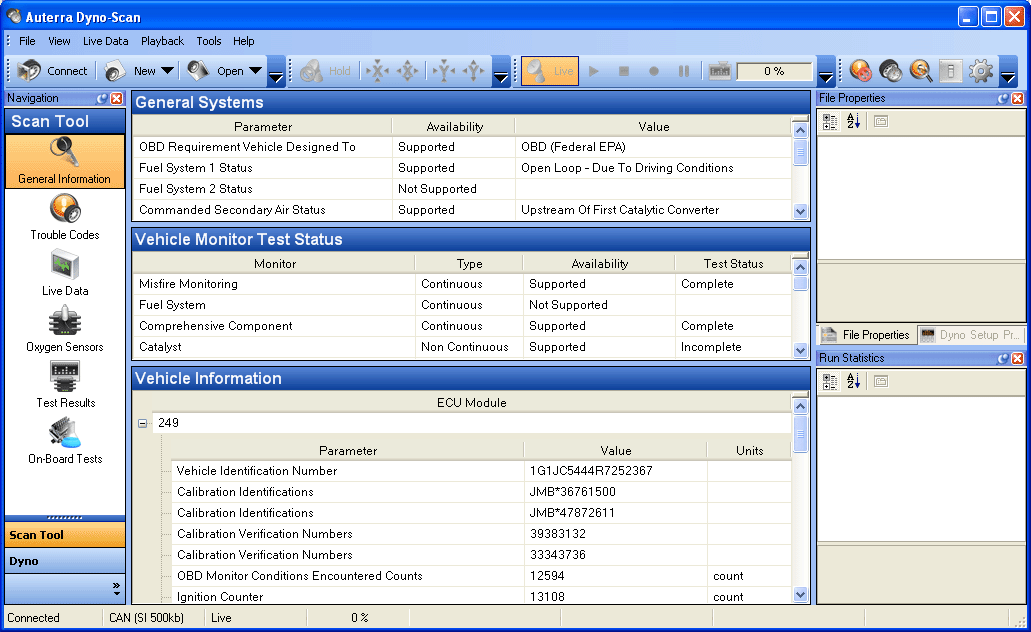Image resolution: width=1031 pixels, height=632 pixels.
Task: Expand the Open button dropdown arrow
Action: 255,71
